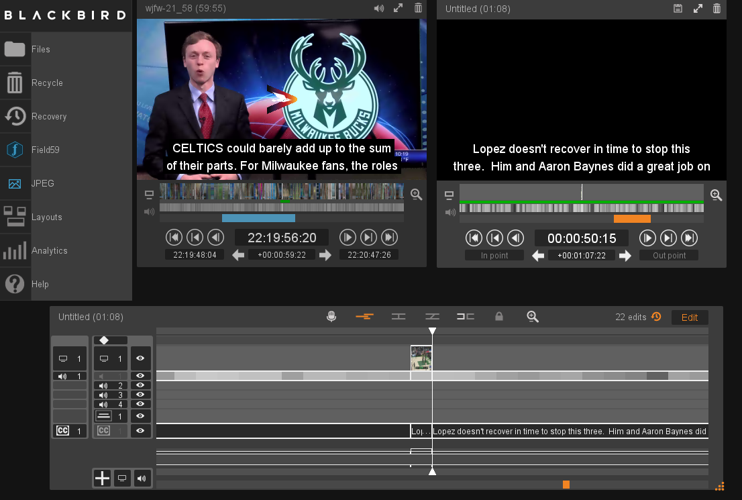
Task: Click the blue source scrub bar selection
Action: click(258, 218)
